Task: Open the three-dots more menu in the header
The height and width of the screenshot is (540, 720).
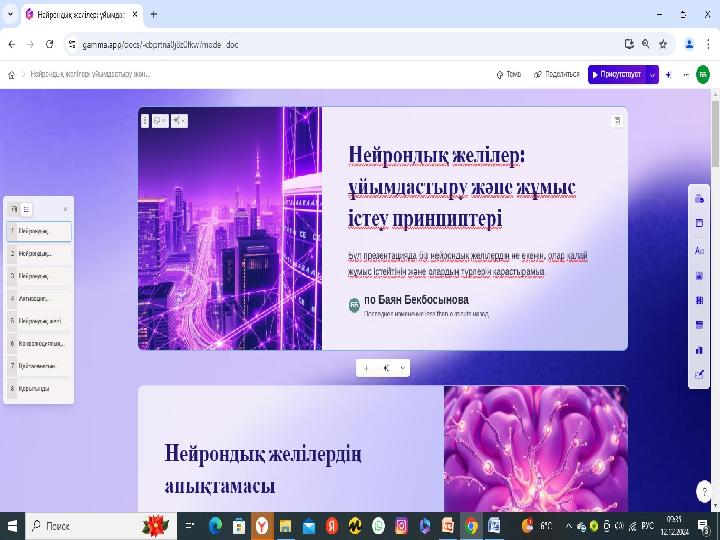Action: click(x=686, y=74)
